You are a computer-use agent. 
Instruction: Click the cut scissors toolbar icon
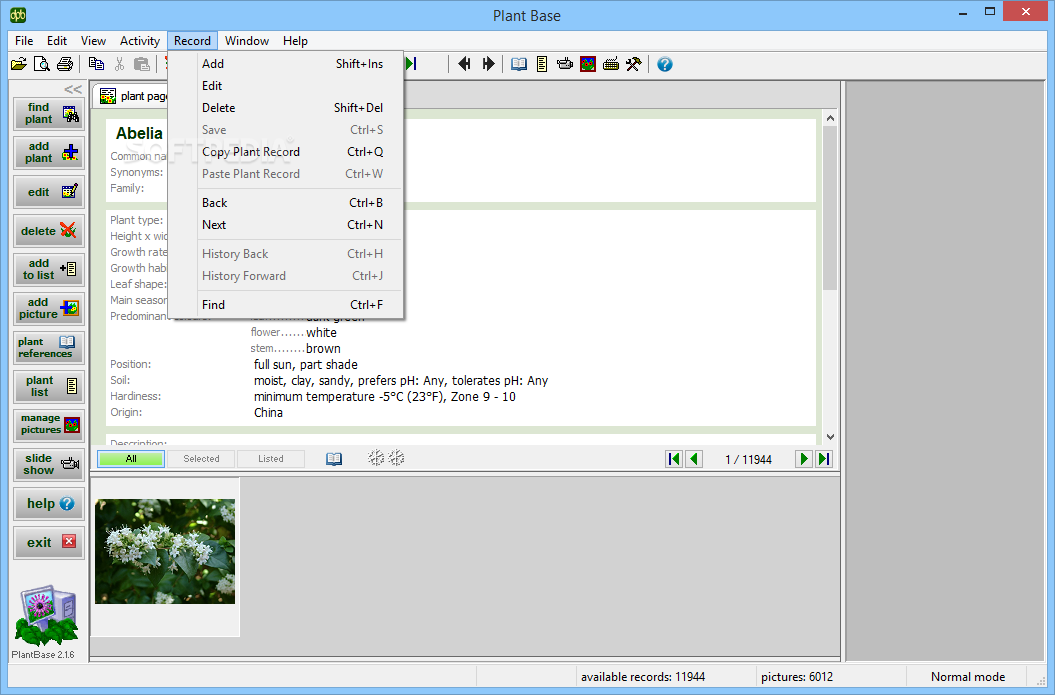119,64
